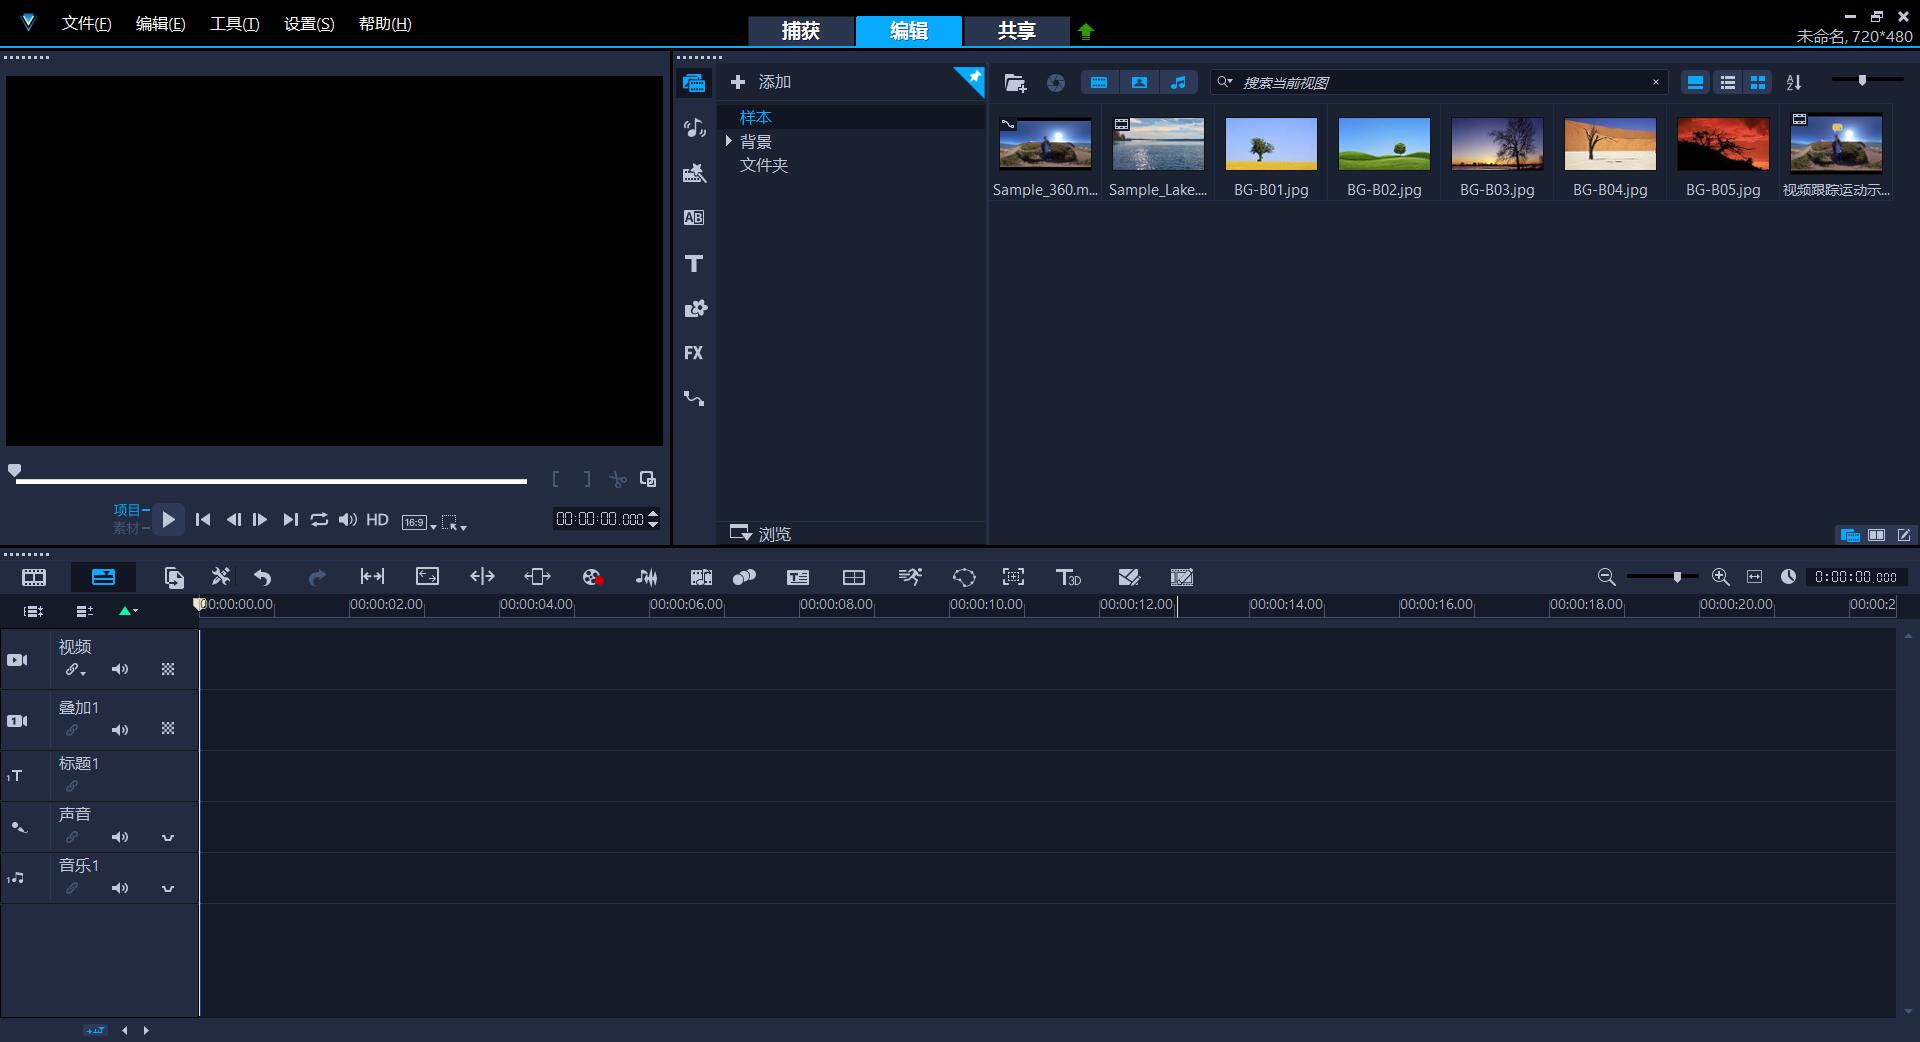
Task: Jump to start with Home button
Action: coord(203,520)
